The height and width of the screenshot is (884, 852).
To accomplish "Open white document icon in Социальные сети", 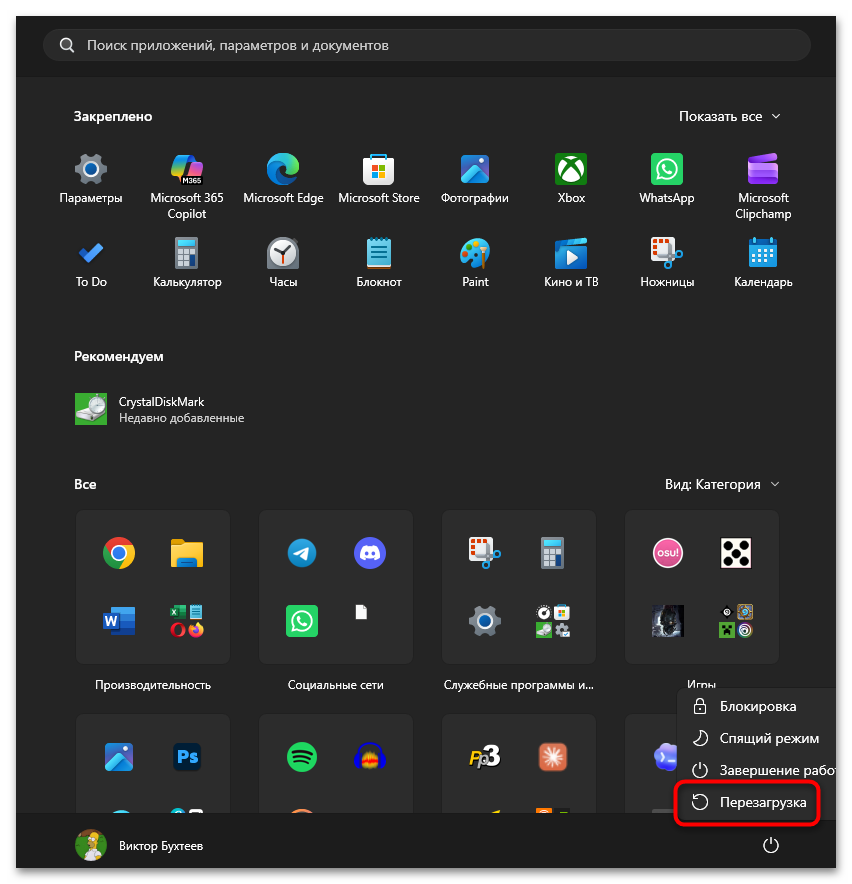I will point(361,612).
